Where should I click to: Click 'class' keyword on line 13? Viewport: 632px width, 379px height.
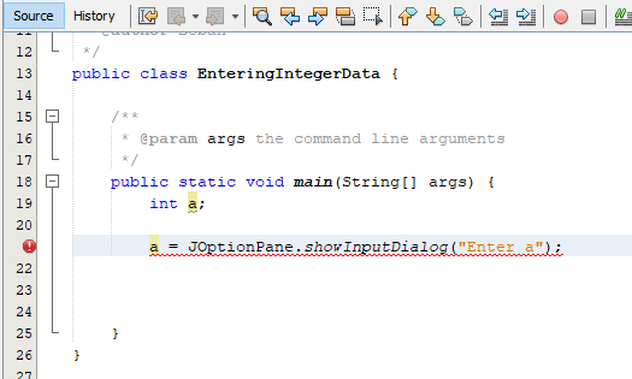tap(164, 74)
